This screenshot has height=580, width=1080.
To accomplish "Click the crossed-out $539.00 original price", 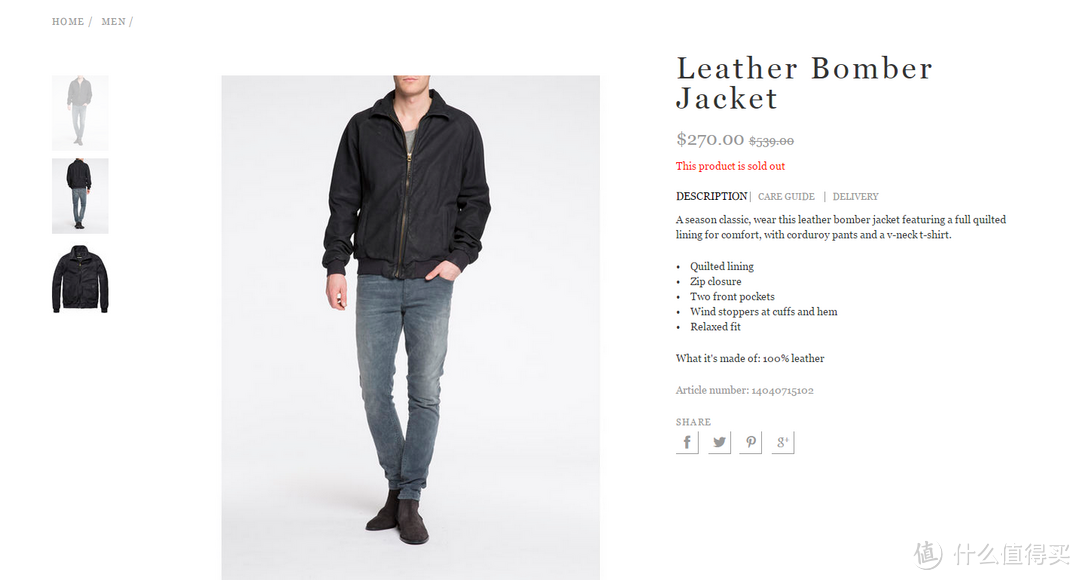I will (x=771, y=141).
